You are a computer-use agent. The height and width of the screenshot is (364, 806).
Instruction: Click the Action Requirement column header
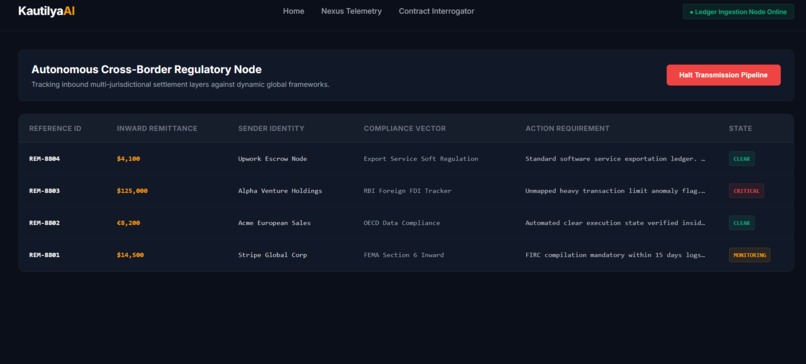pyautogui.click(x=567, y=129)
